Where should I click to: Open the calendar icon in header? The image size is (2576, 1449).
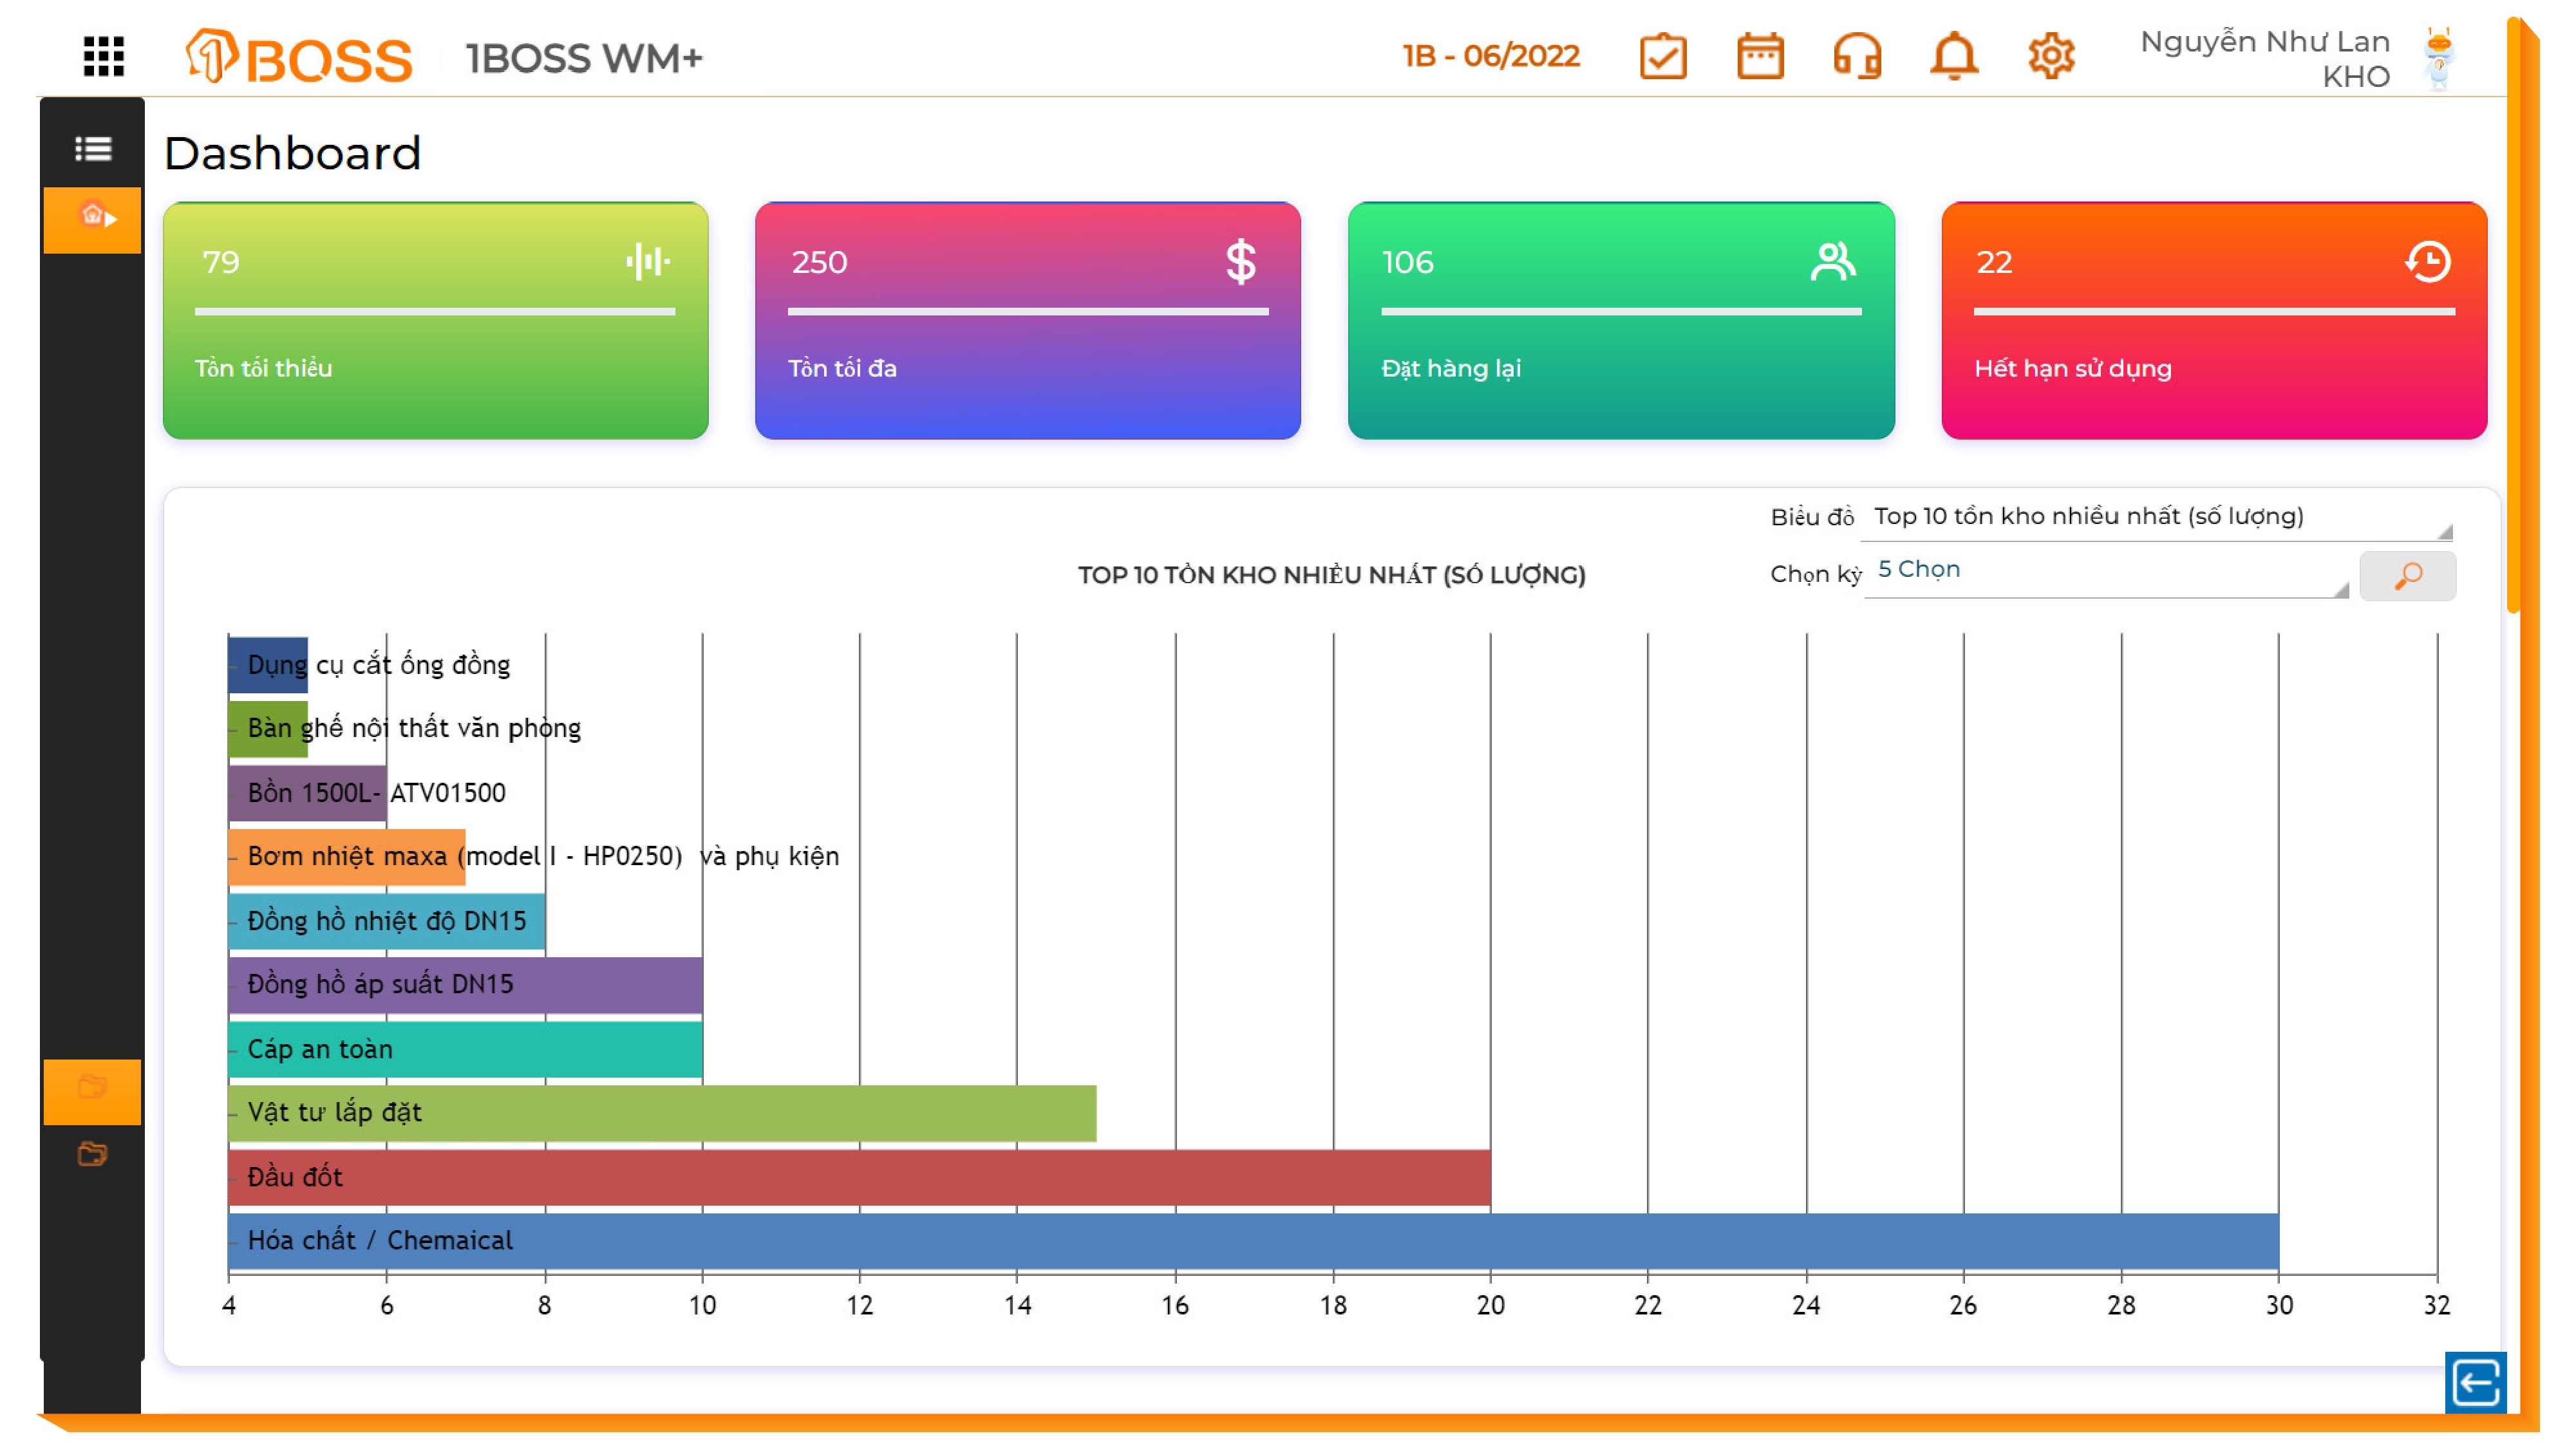pos(1759,56)
